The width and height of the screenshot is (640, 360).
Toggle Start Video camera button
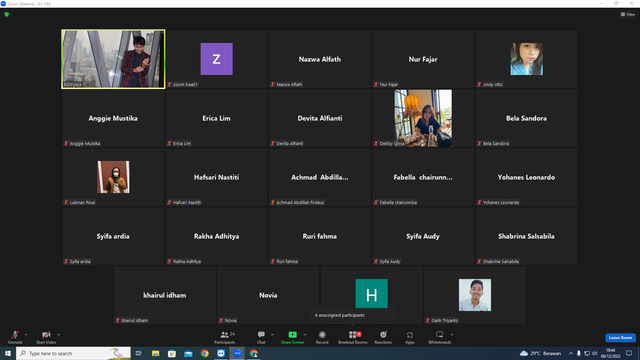pyautogui.click(x=46, y=337)
